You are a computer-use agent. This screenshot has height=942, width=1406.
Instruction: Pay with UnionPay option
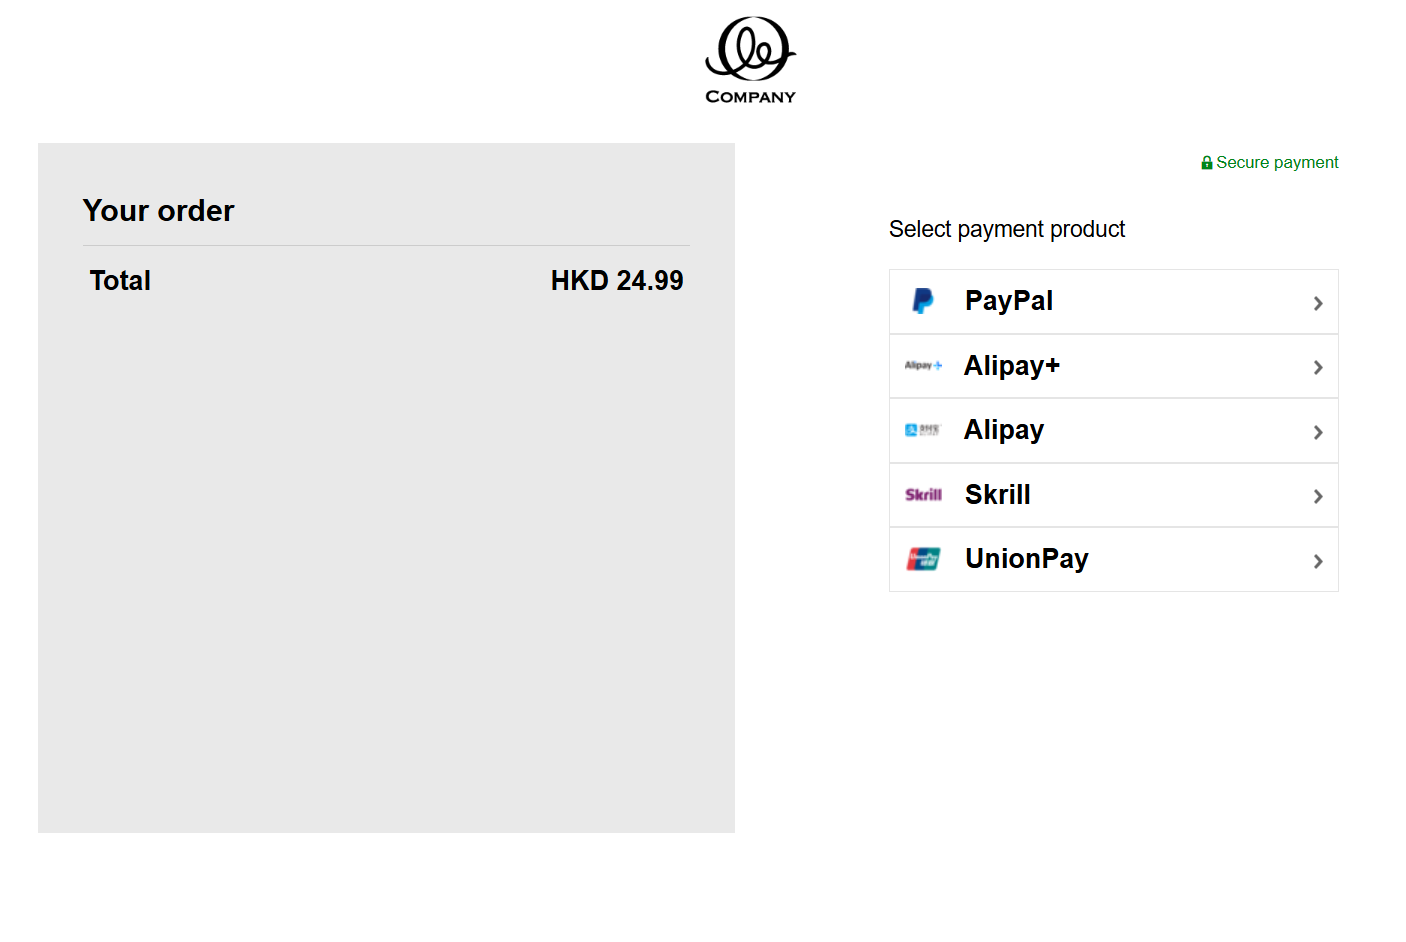[x=1114, y=560]
